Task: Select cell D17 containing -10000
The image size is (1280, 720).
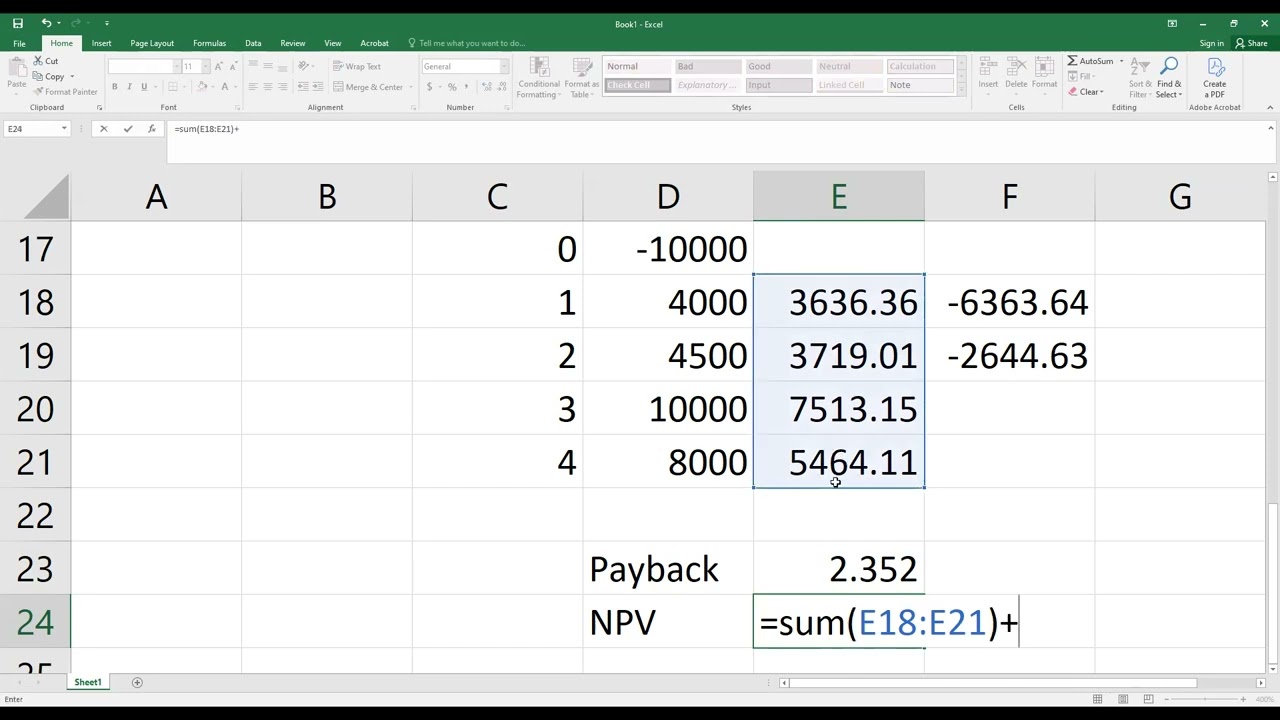Action: click(x=668, y=248)
